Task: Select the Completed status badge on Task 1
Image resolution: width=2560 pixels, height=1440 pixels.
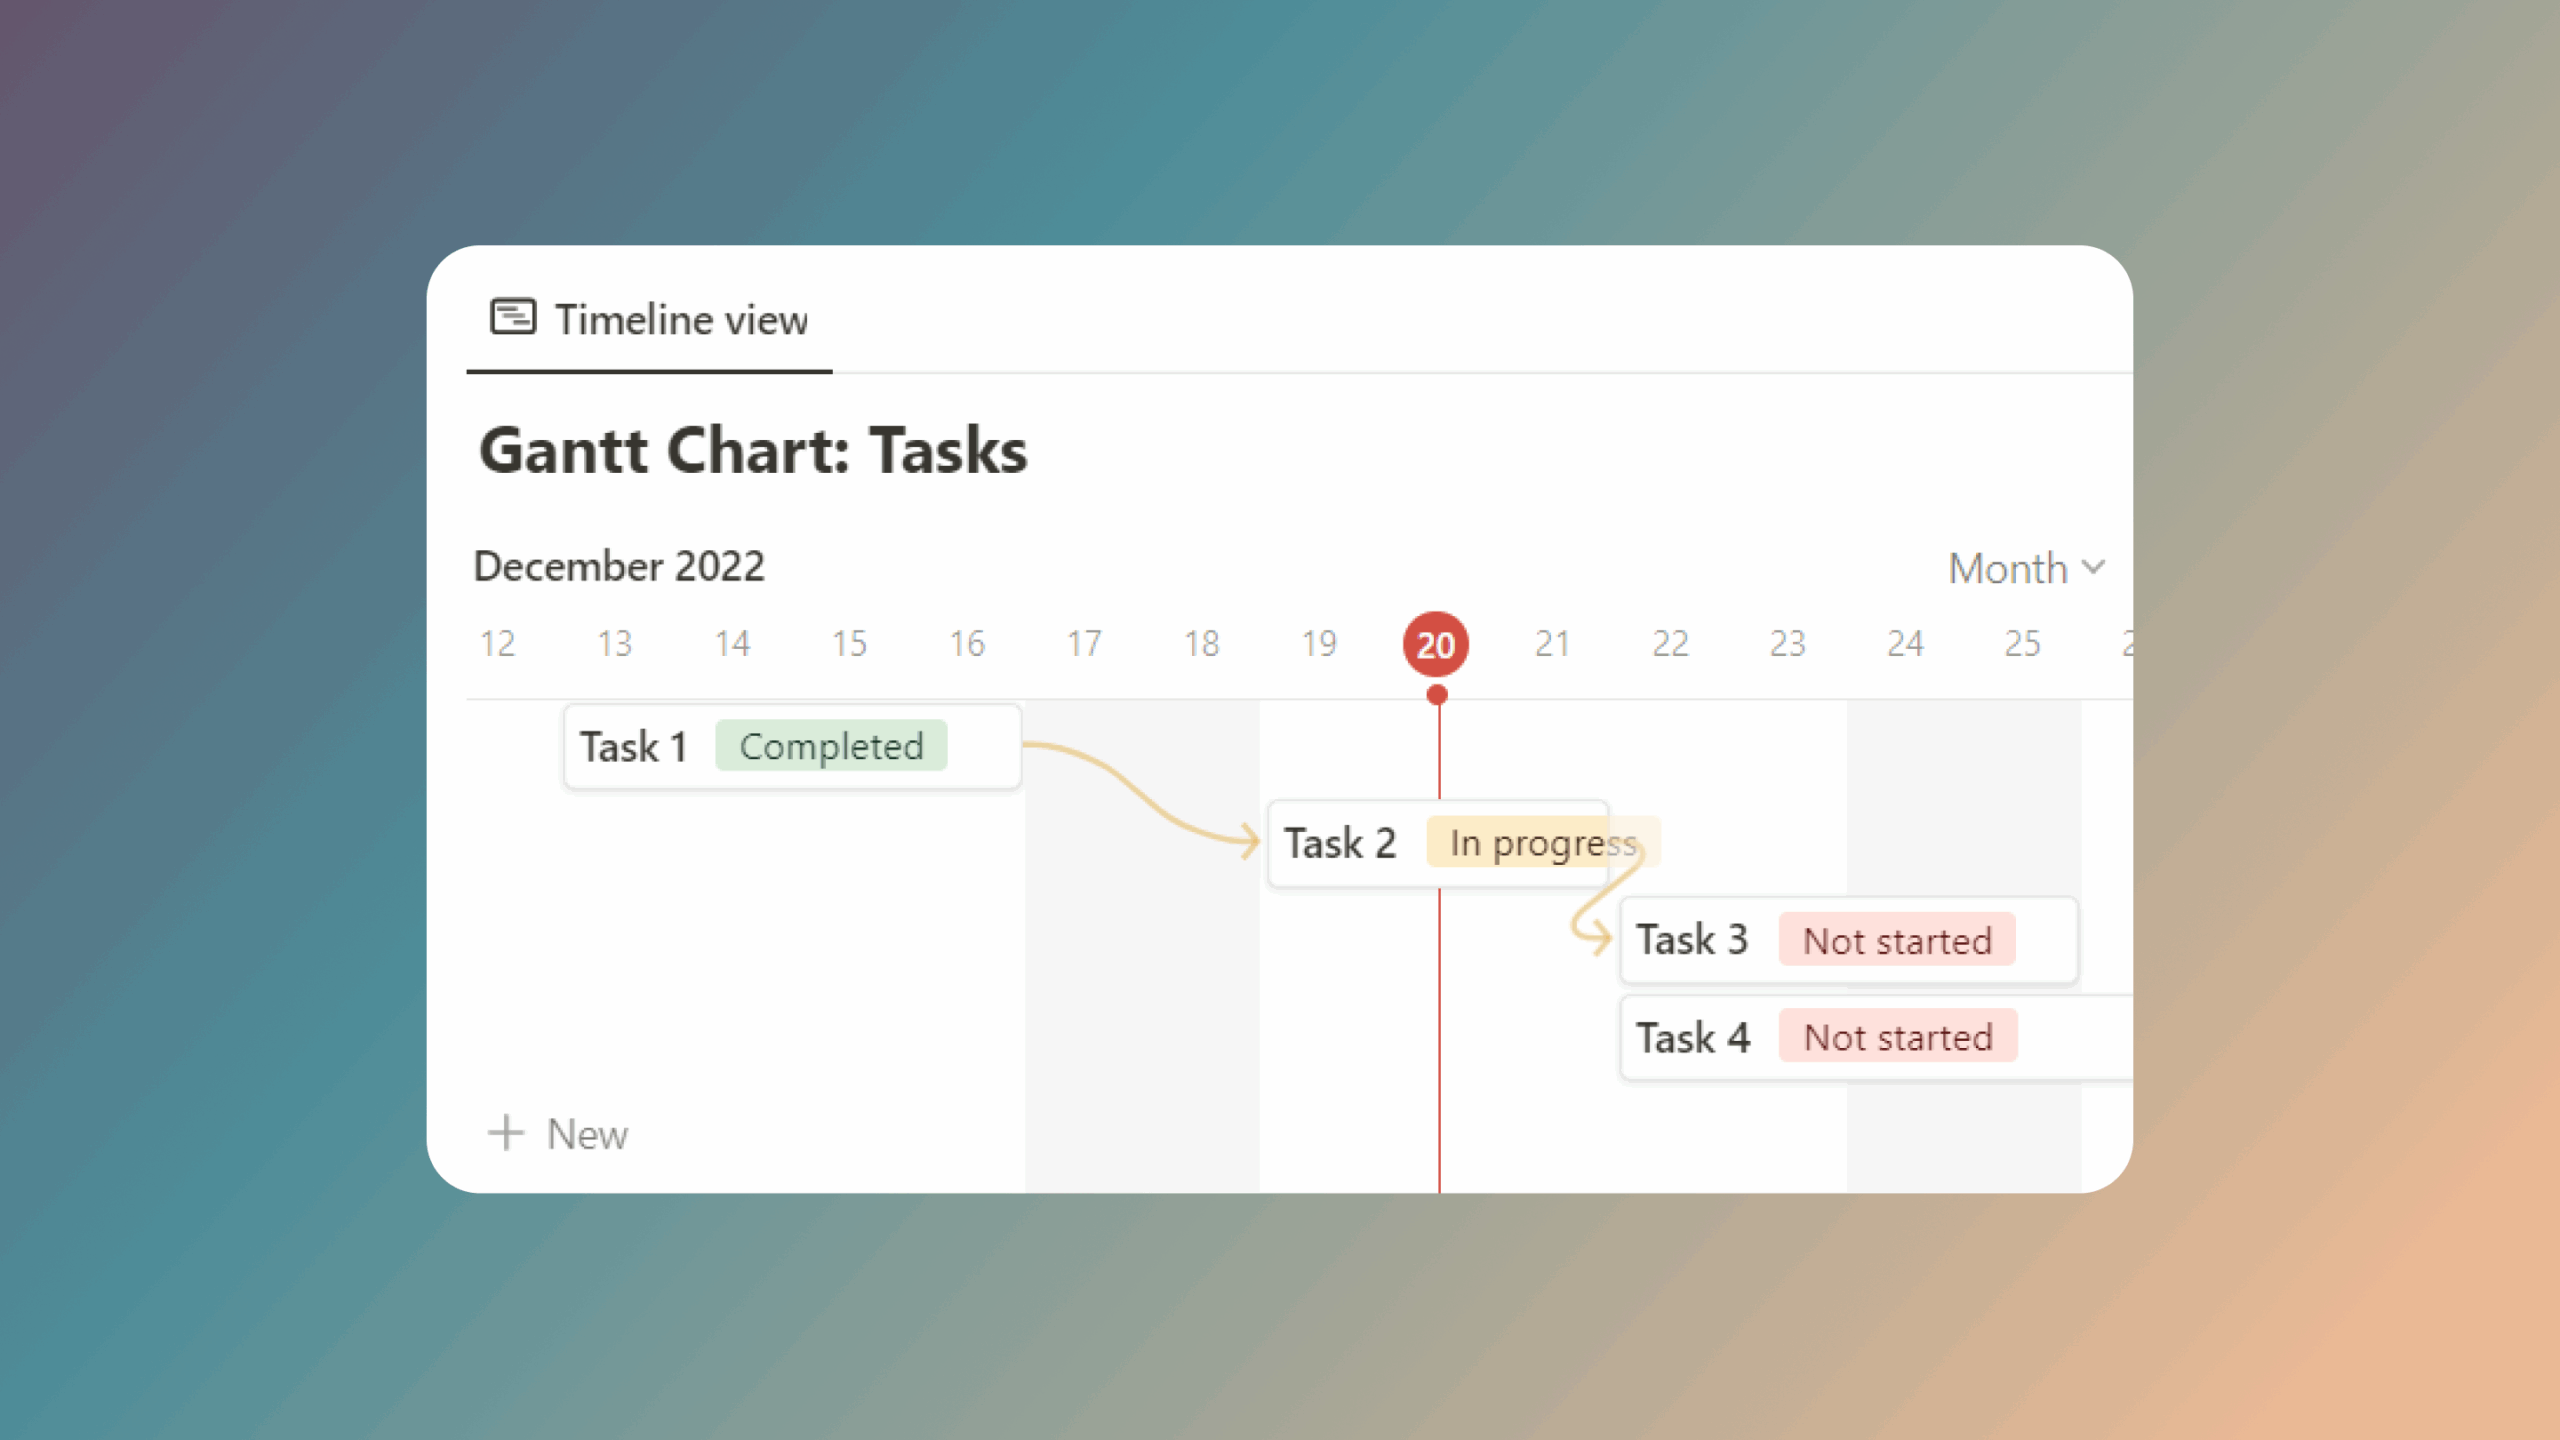Action: click(831, 745)
